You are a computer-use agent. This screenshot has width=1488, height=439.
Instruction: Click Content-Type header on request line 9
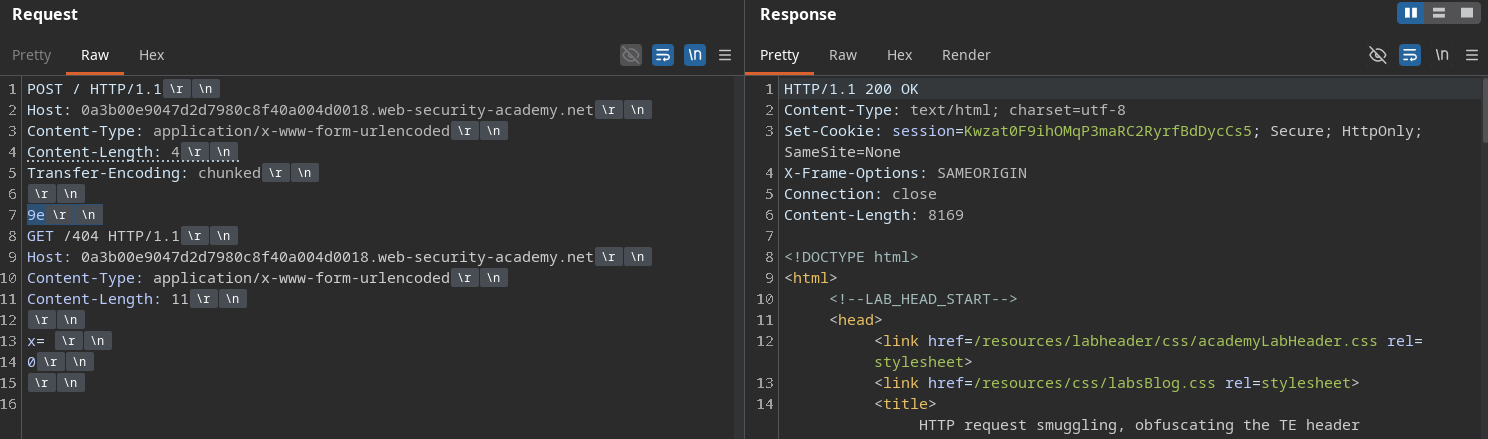pyautogui.click(x=238, y=278)
